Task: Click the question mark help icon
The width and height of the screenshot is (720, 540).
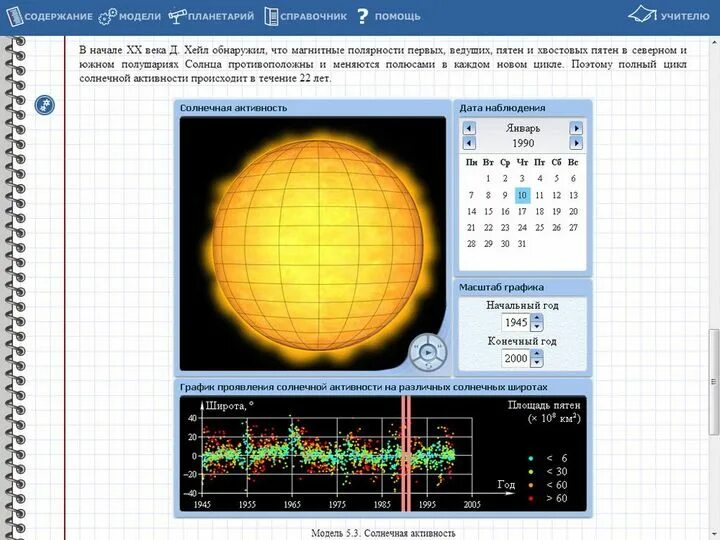Action: [362, 17]
